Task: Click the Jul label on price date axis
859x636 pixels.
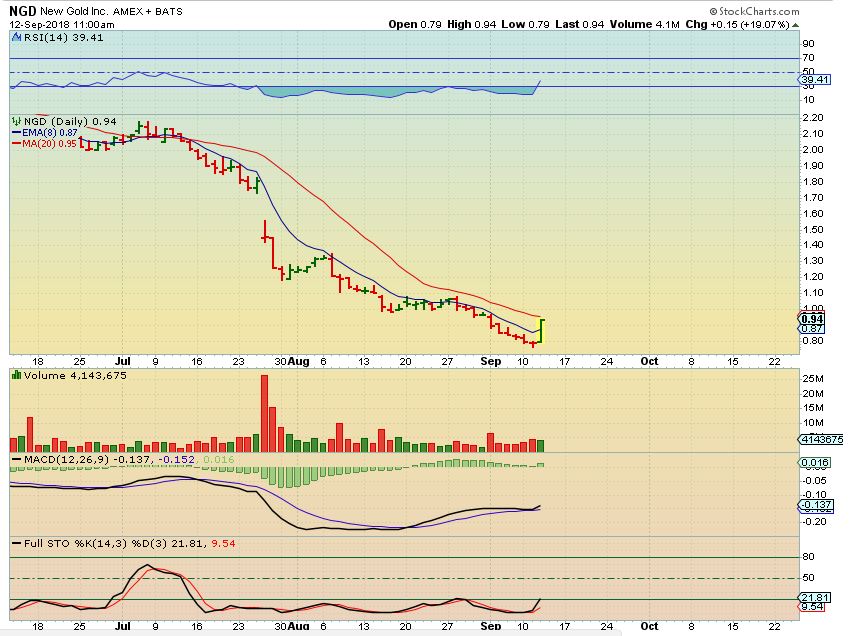Action: (123, 361)
